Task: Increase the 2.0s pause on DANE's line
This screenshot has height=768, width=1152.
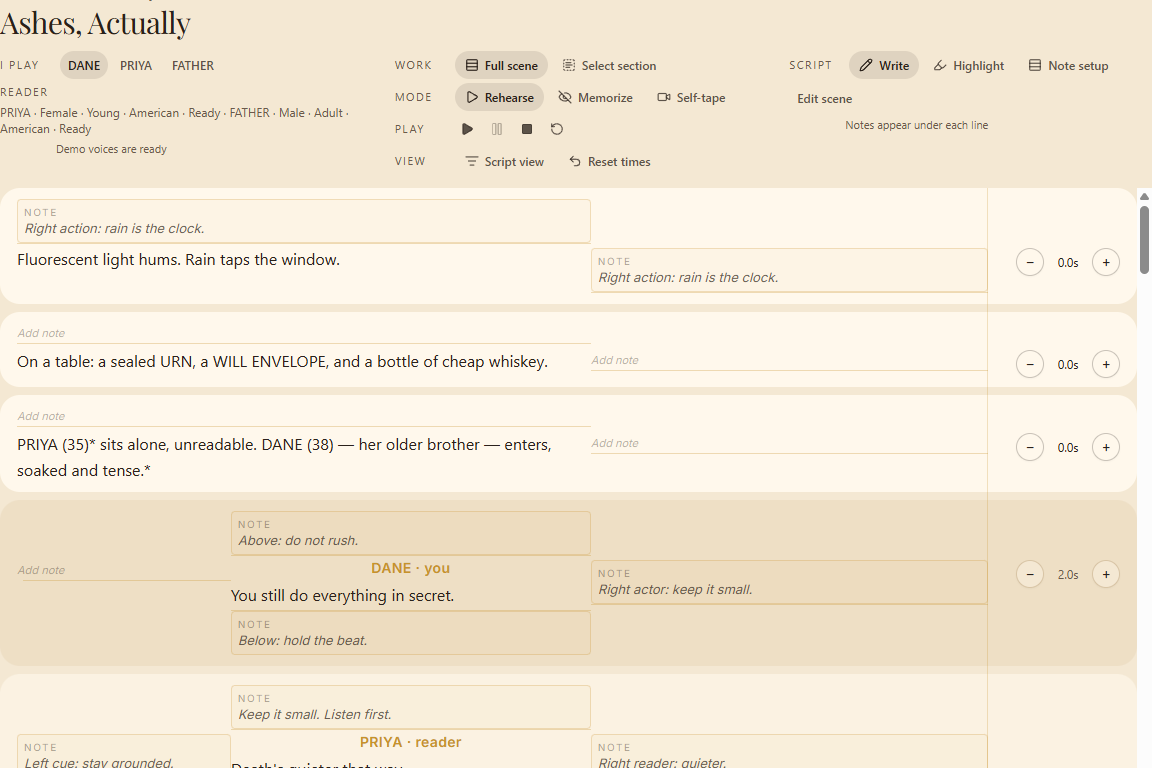Action: point(1106,575)
